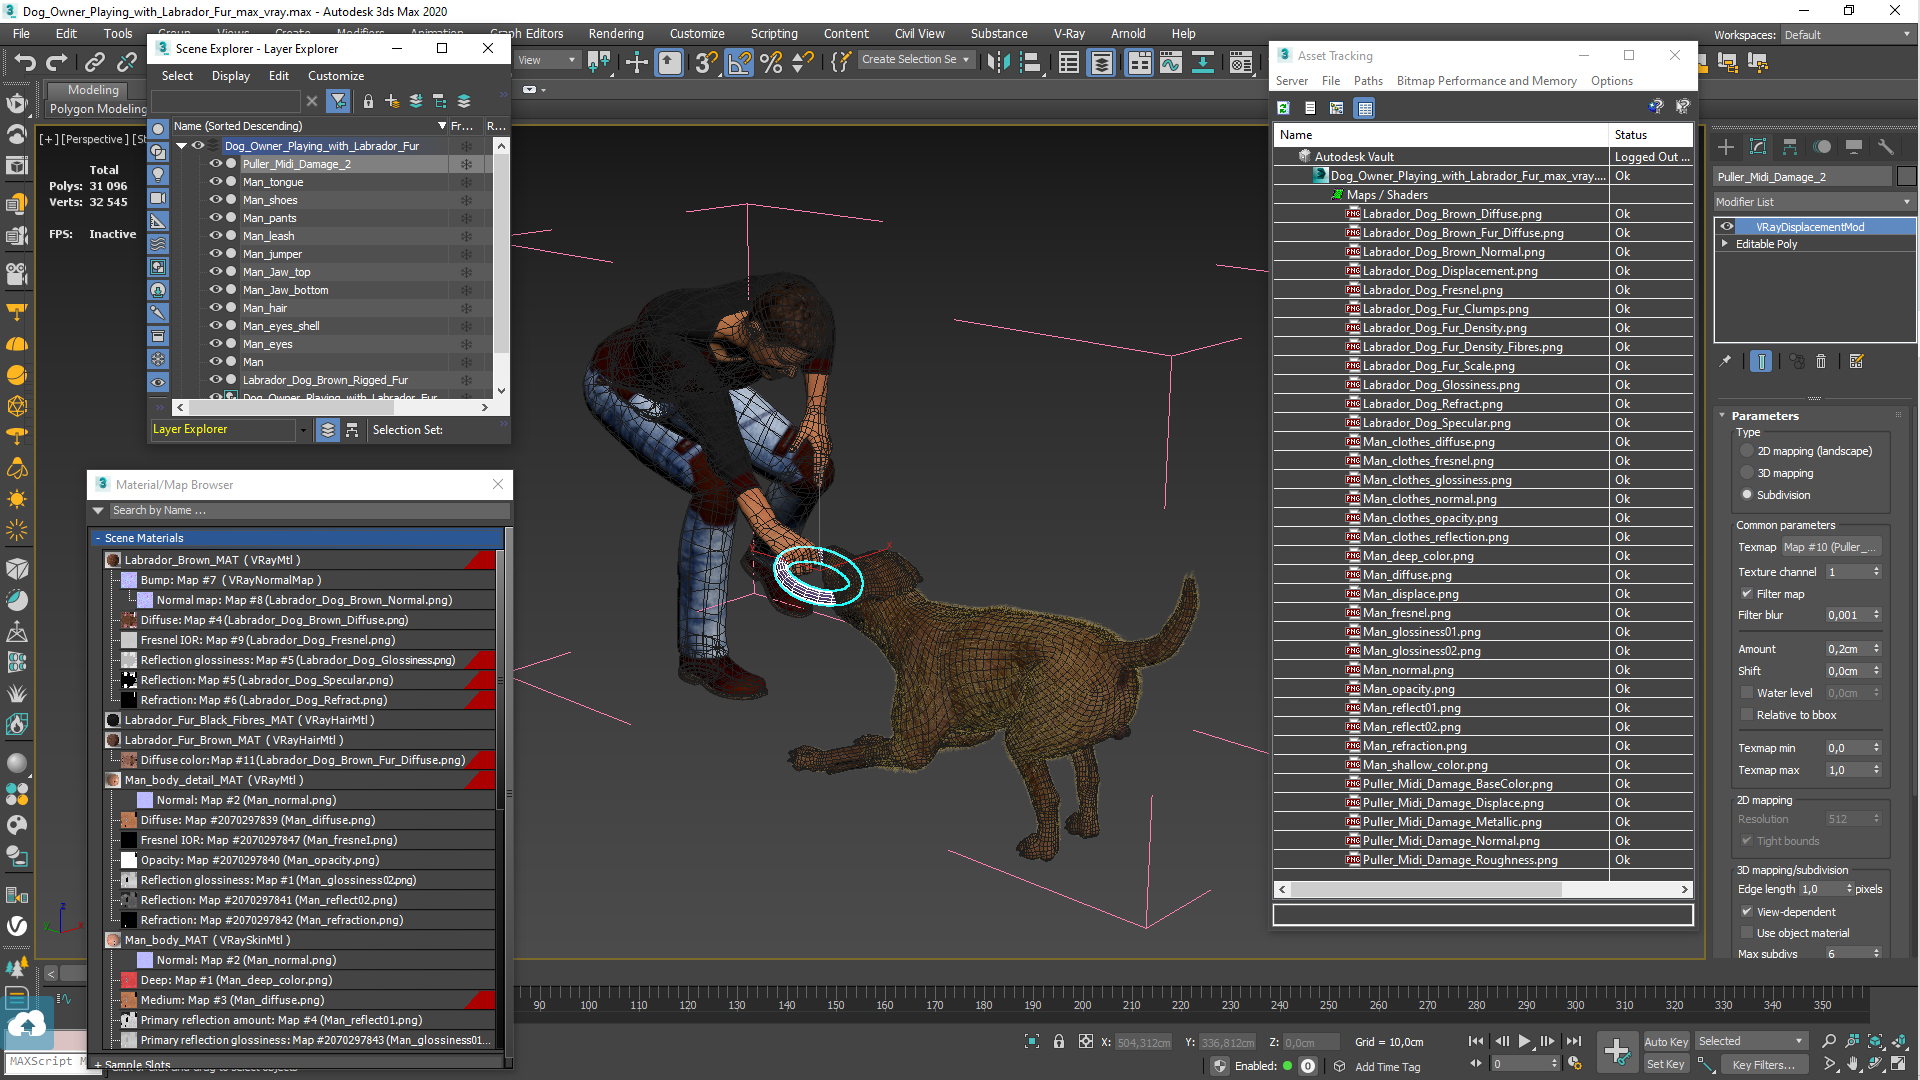Open the Selected key filter dropdown
The height and width of the screenshot is (1080, 1920).
1750,1041
